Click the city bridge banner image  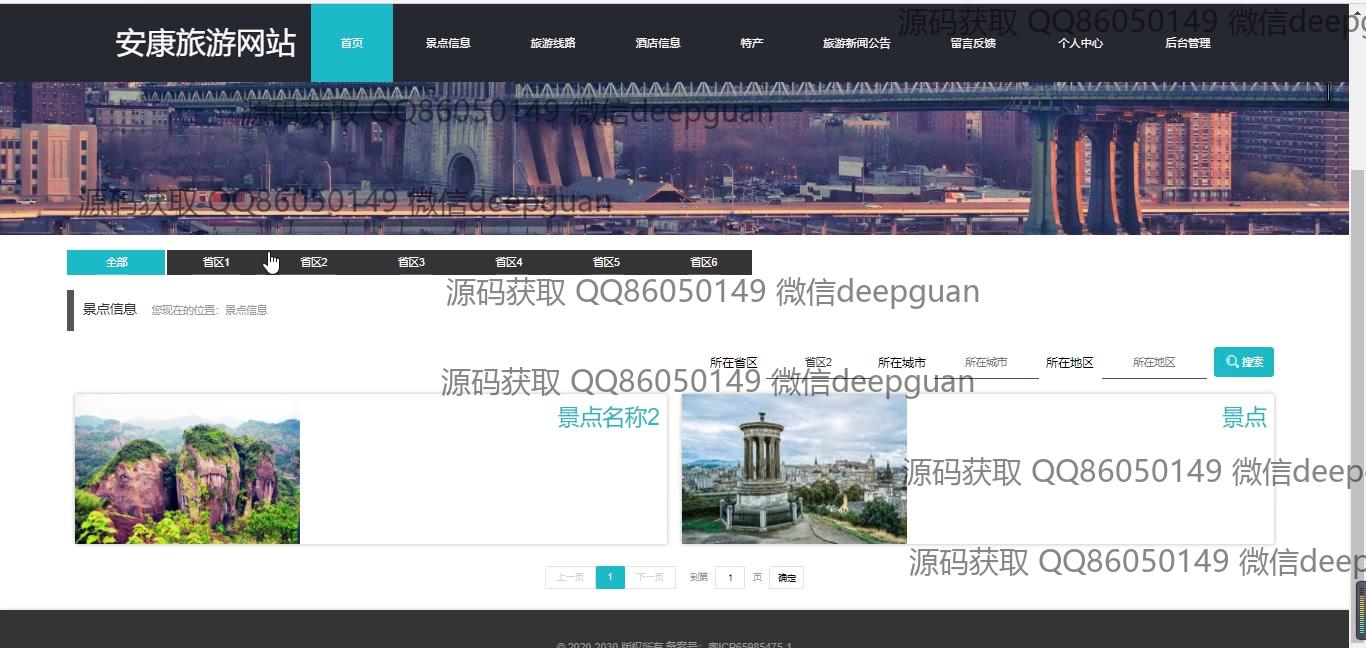point(674,158)
